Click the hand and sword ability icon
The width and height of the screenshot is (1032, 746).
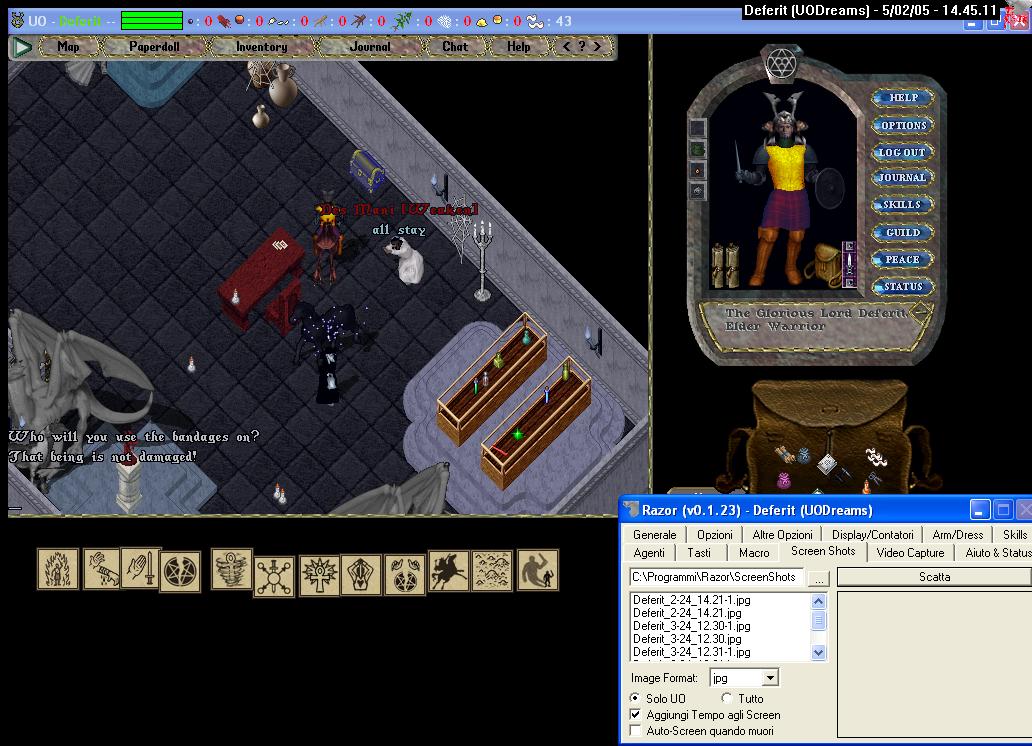pyautogui.click(x=140, y=568)
